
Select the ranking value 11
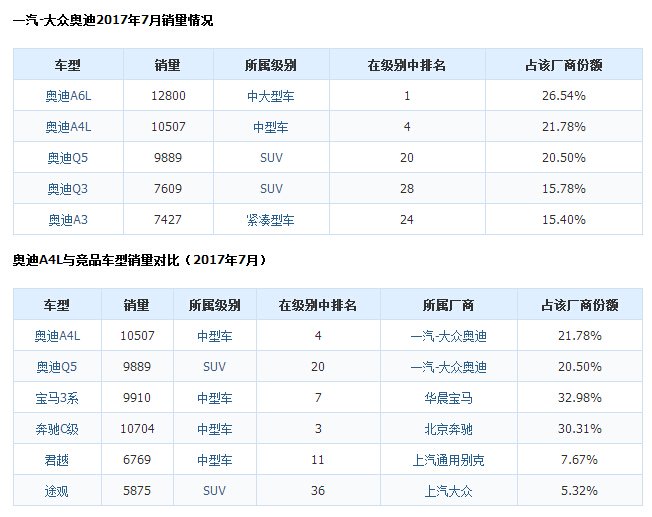pos(318,460)
